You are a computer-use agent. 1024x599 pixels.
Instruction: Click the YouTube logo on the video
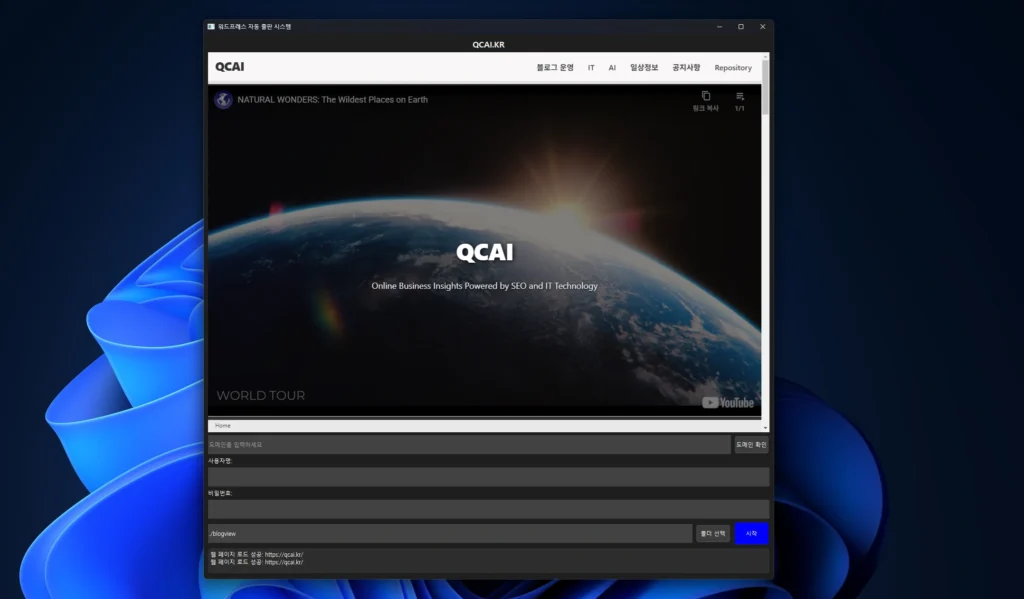(x=728, y=403)
